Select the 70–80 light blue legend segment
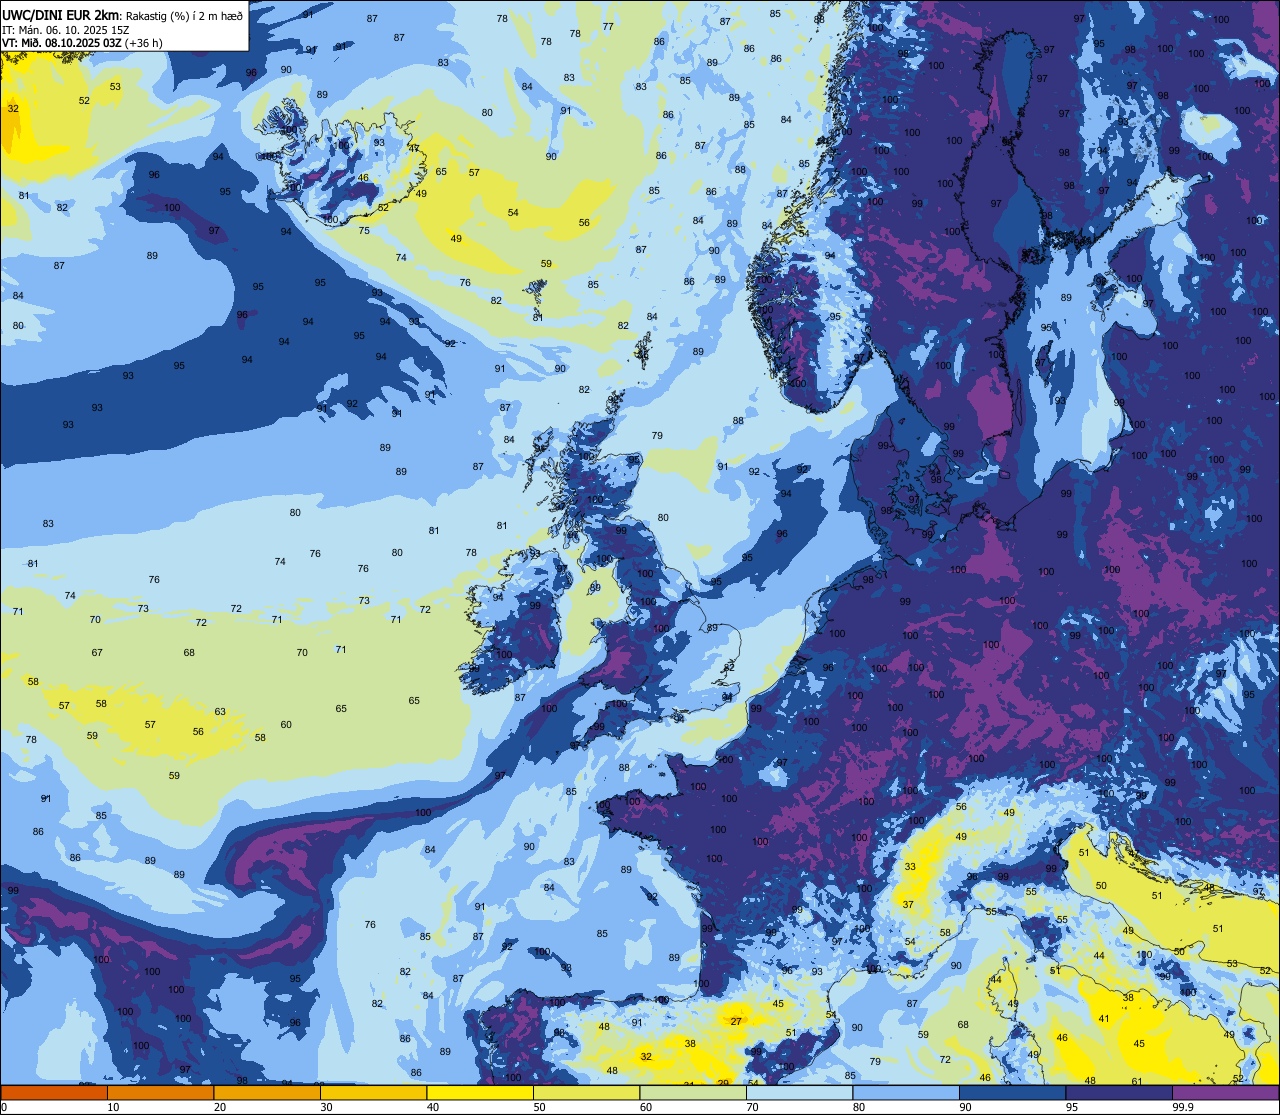This screenshot has width=1280, height=1115. [799, 1093]
